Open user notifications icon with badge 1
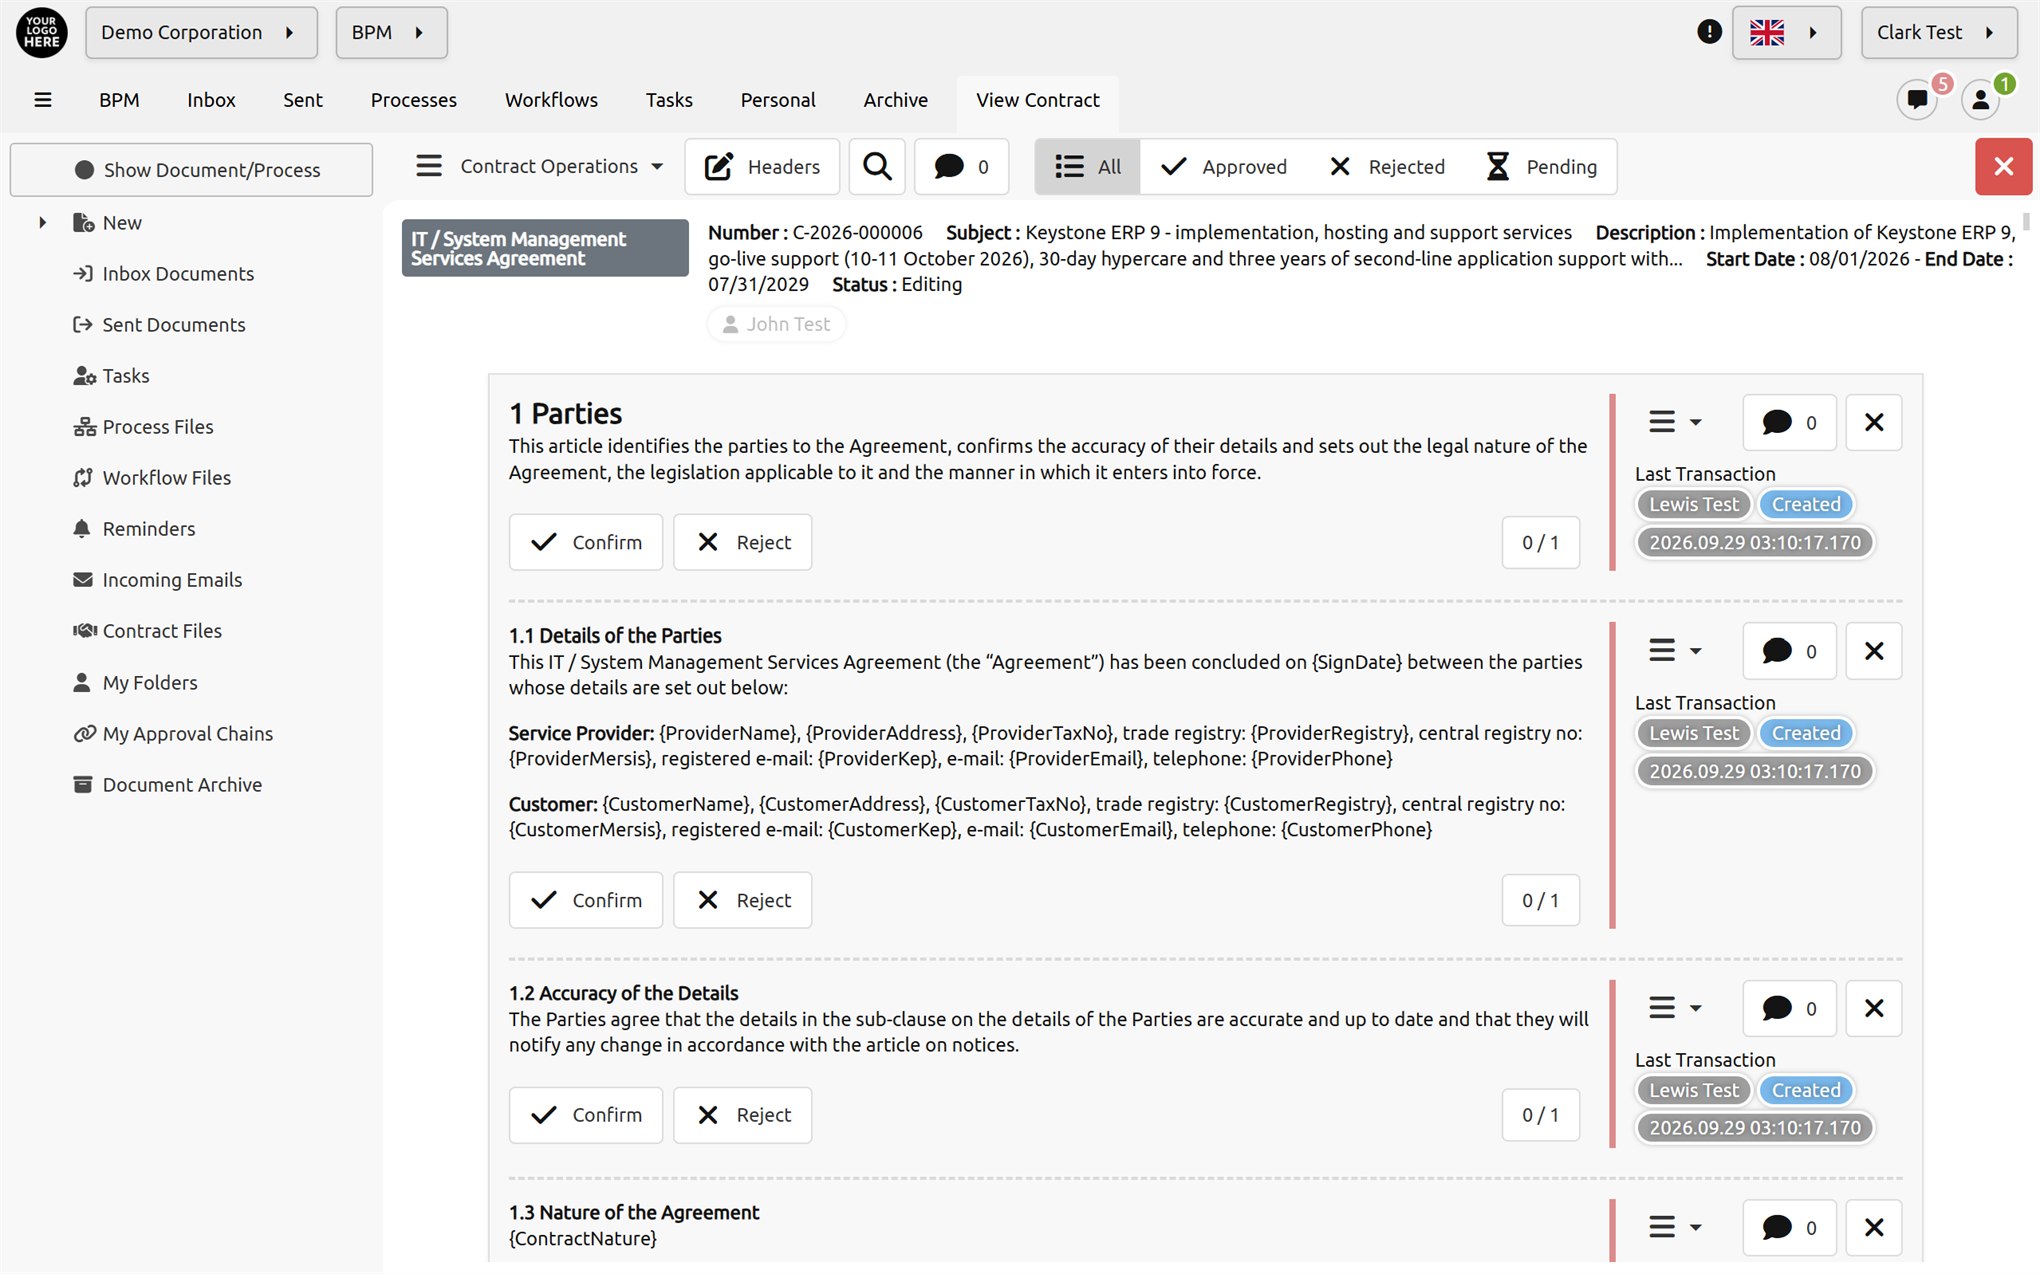The image size is (2040, 1274). coord(1980,99)
